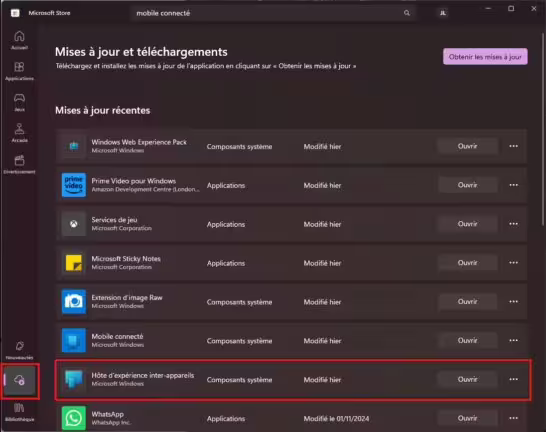This screenshot has height=432, width=546.
Task: Select the Mobile connecté row title
Action: coord(117,336)
